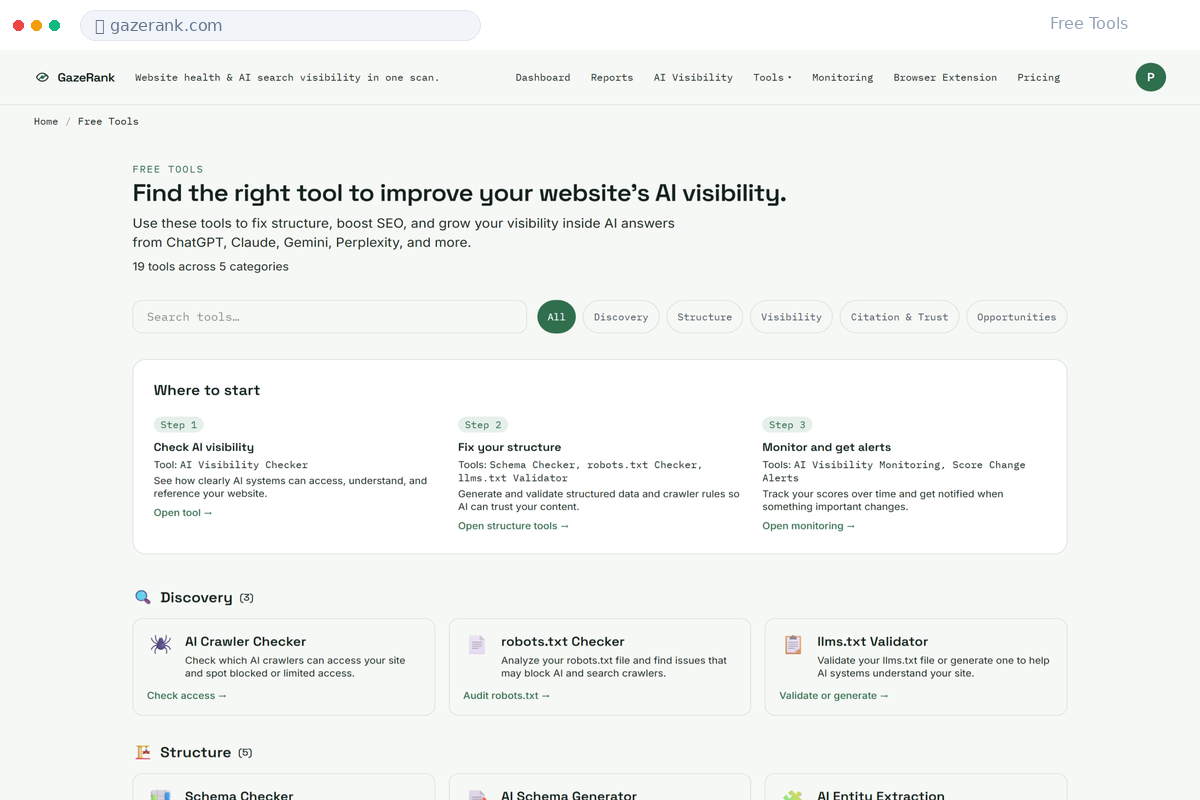This screenshot has height=800, width=1200.
Task: Click the Discovery magnifying glass icon
Action: [x=142, y=597]
